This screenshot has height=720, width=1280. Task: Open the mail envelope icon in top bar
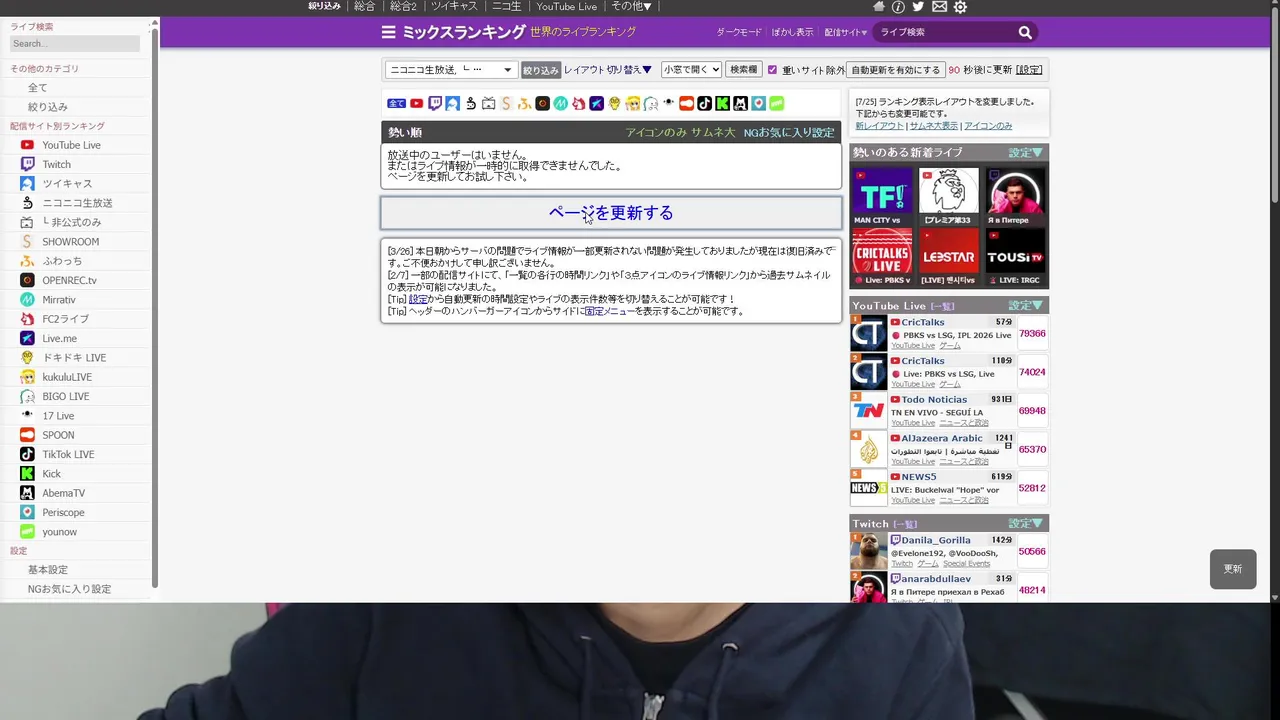[939, 7]
